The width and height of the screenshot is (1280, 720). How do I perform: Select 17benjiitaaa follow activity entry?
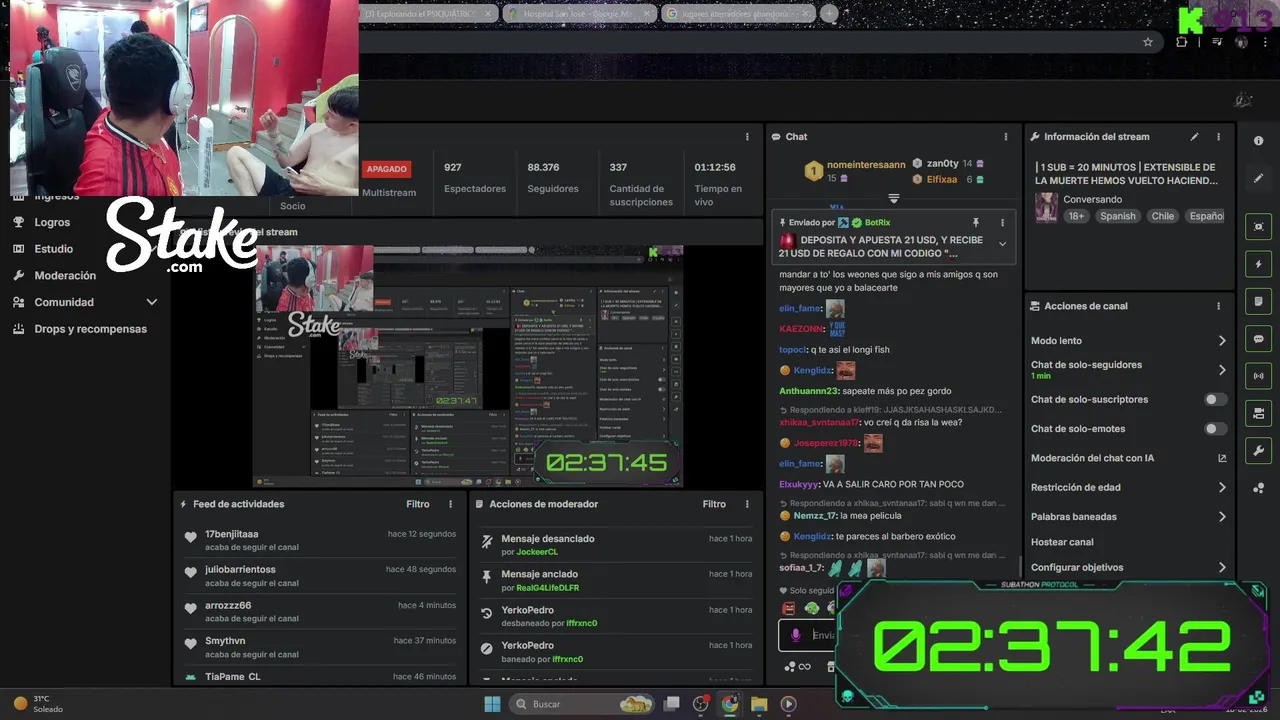[319, 540]
